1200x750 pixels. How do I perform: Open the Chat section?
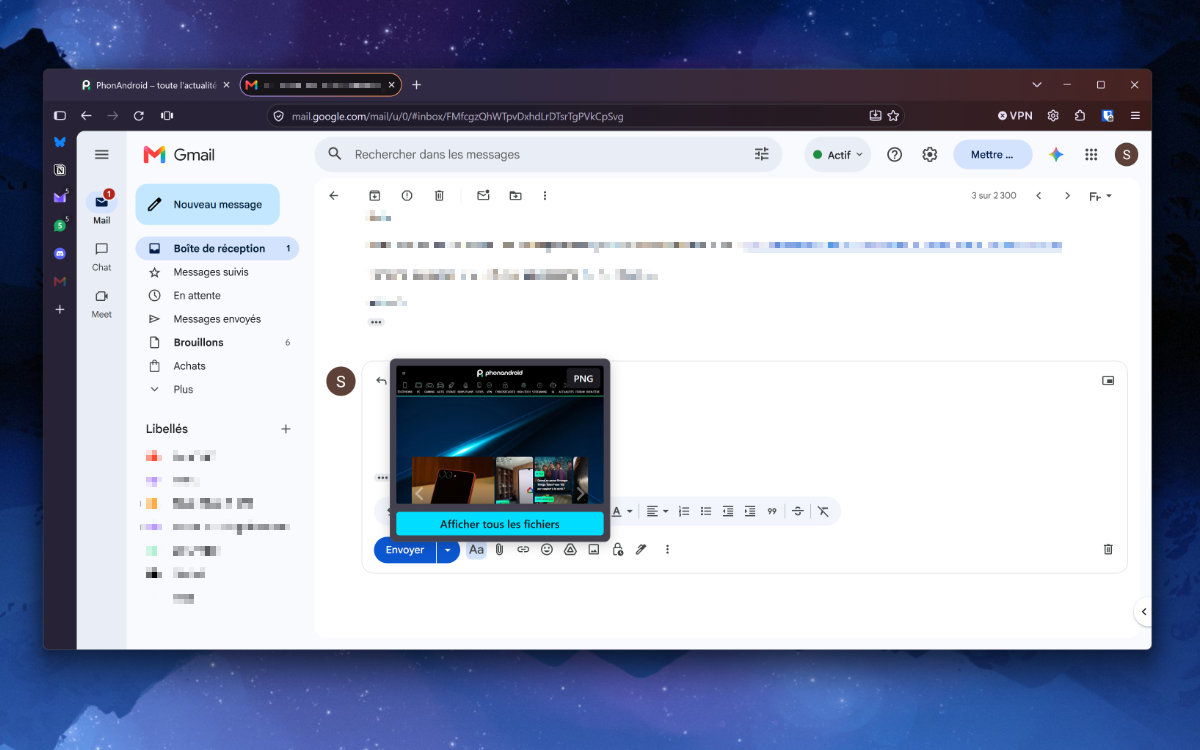pyautogui.click(x=101, y=256)
